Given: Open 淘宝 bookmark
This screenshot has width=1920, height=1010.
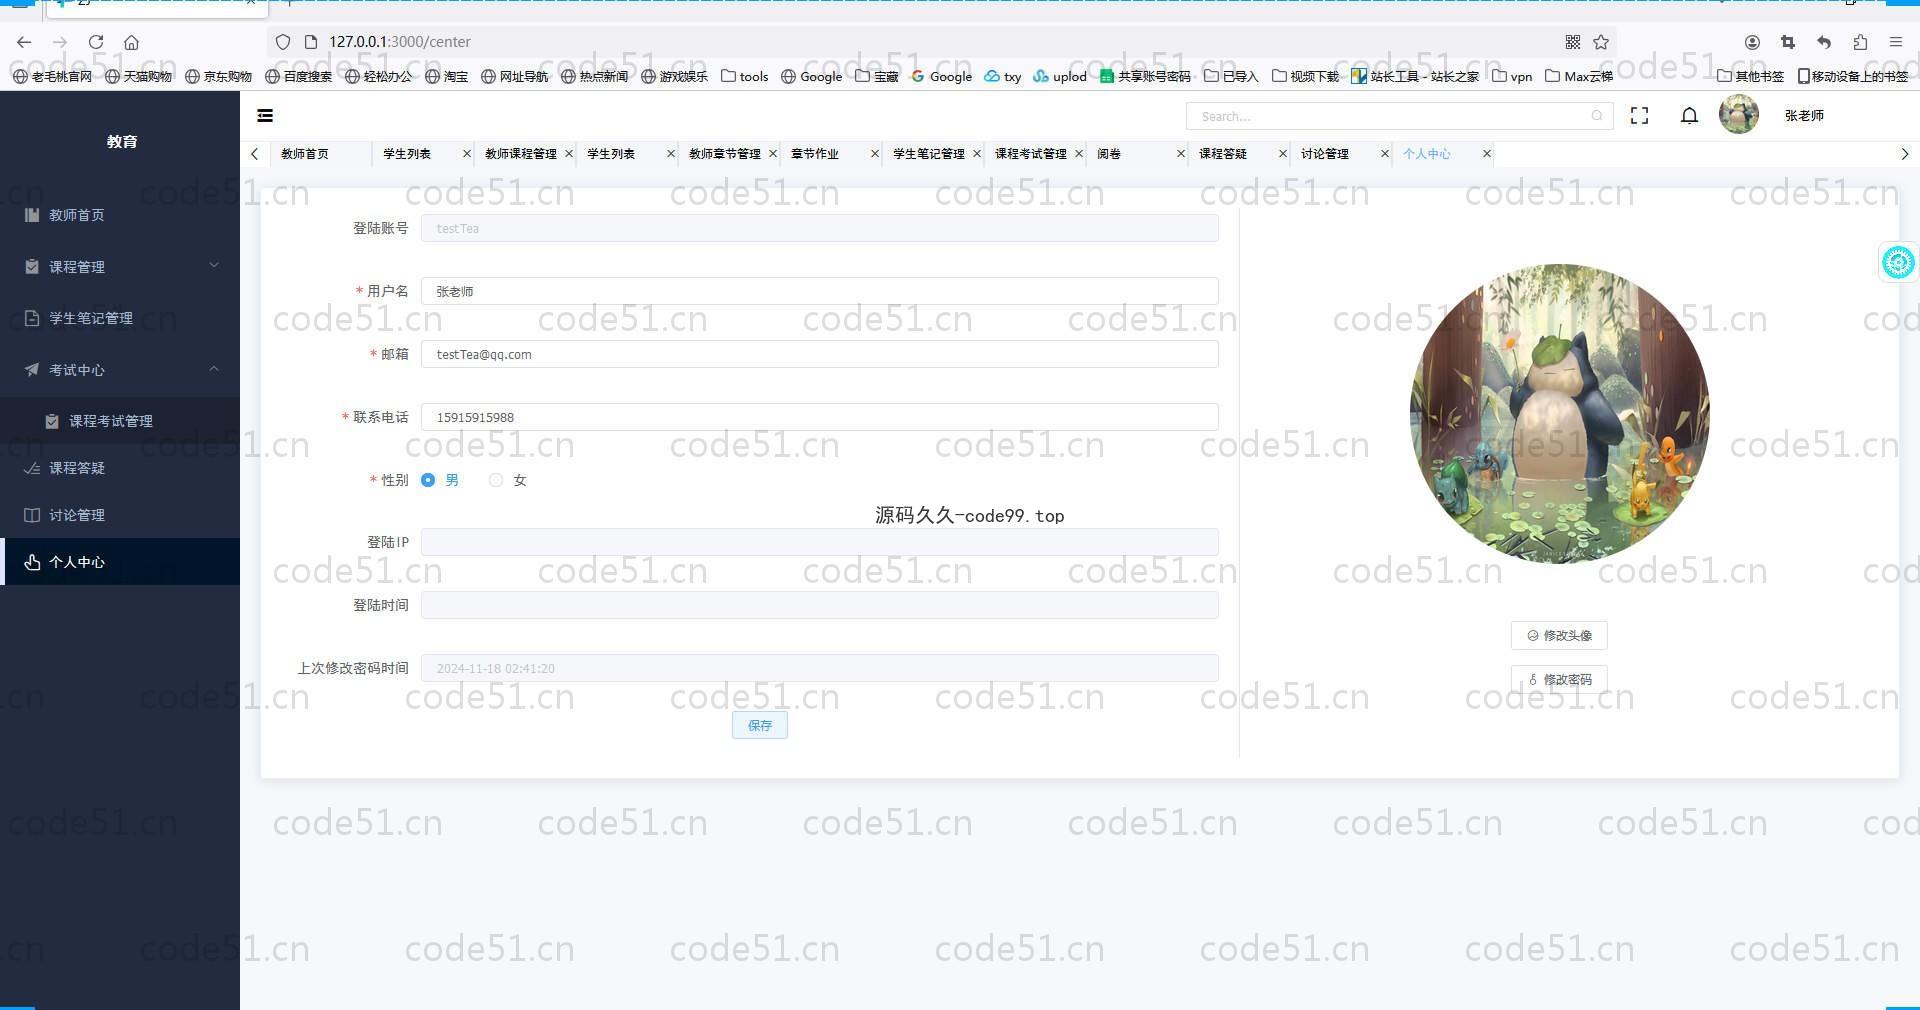Looking at the screenshot, I should [x=446, y=76].
